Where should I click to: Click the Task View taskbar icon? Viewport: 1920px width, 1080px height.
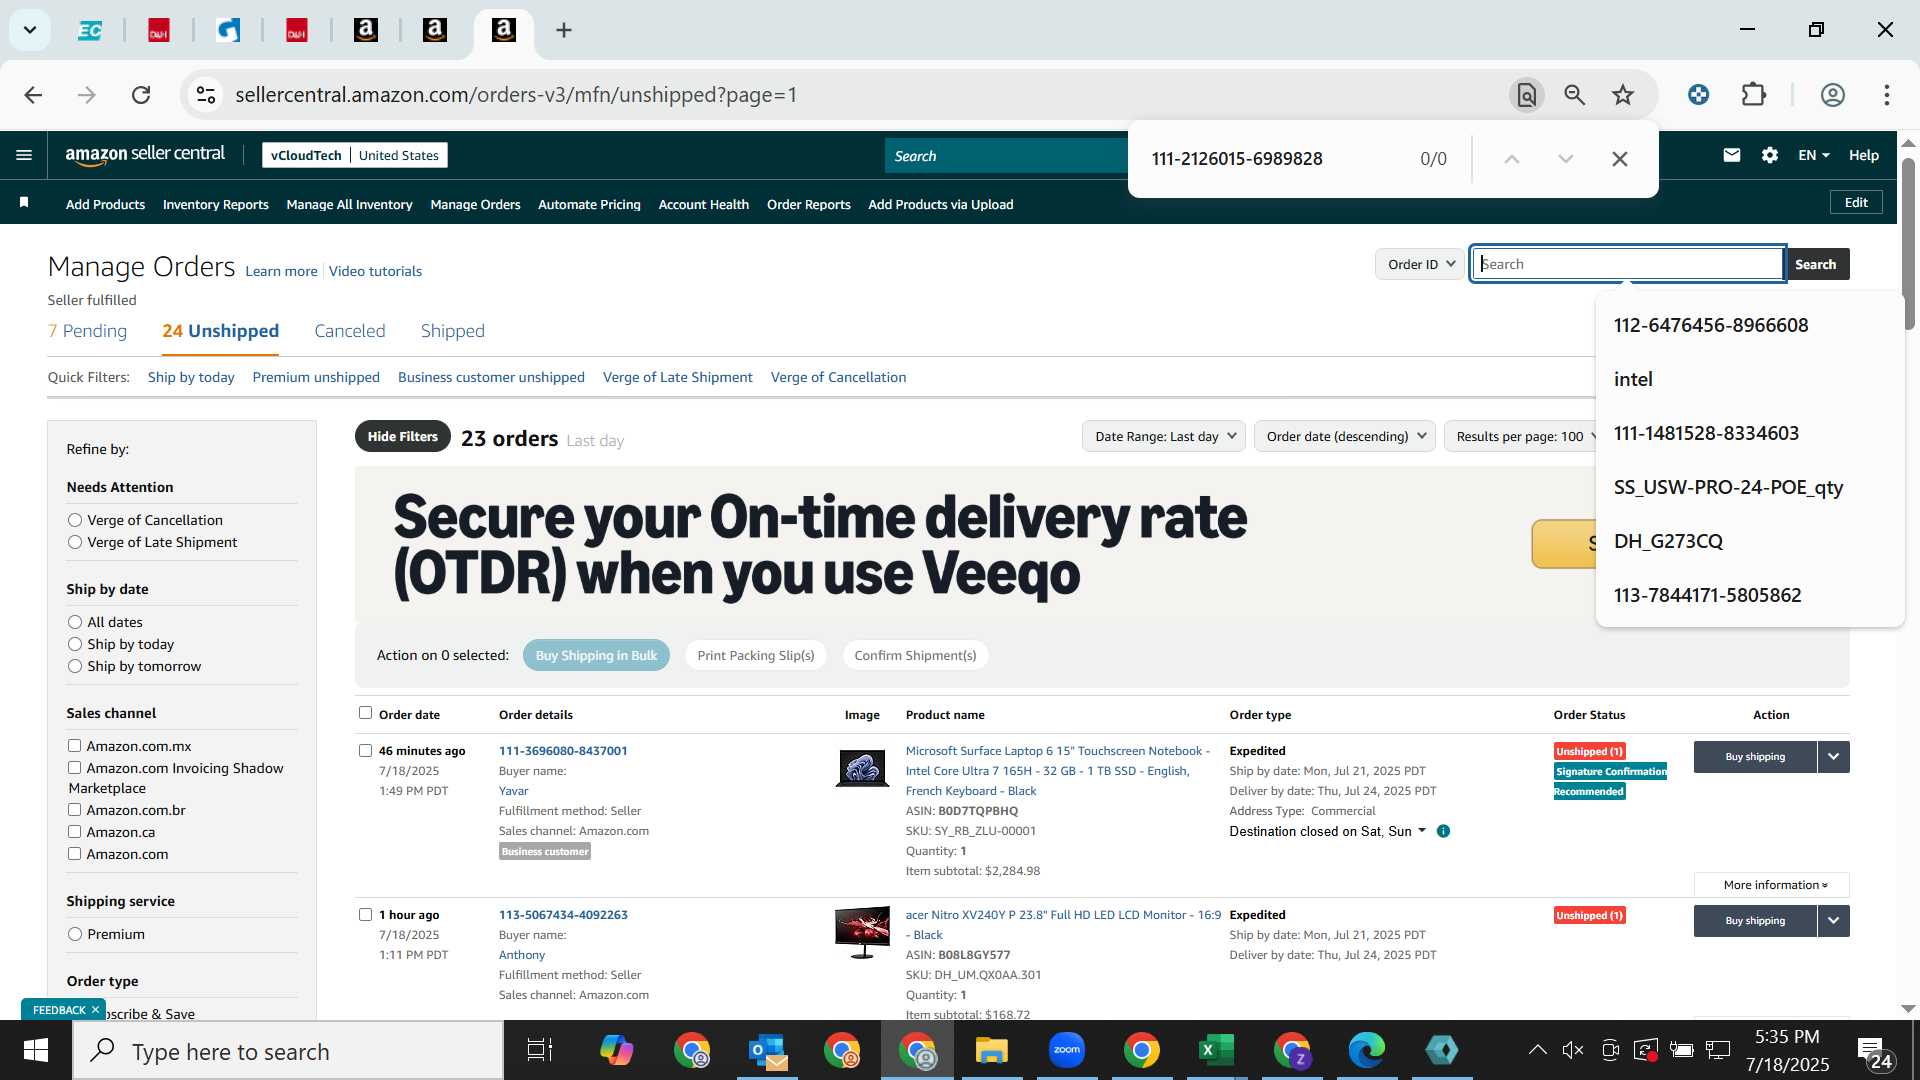(540, 1050)
